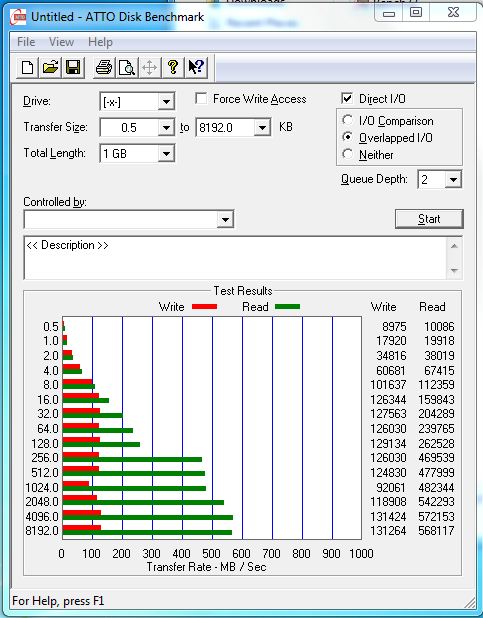483x618 pixels.
Task: Click the Start benchmark button
Action: pos(429,219)
